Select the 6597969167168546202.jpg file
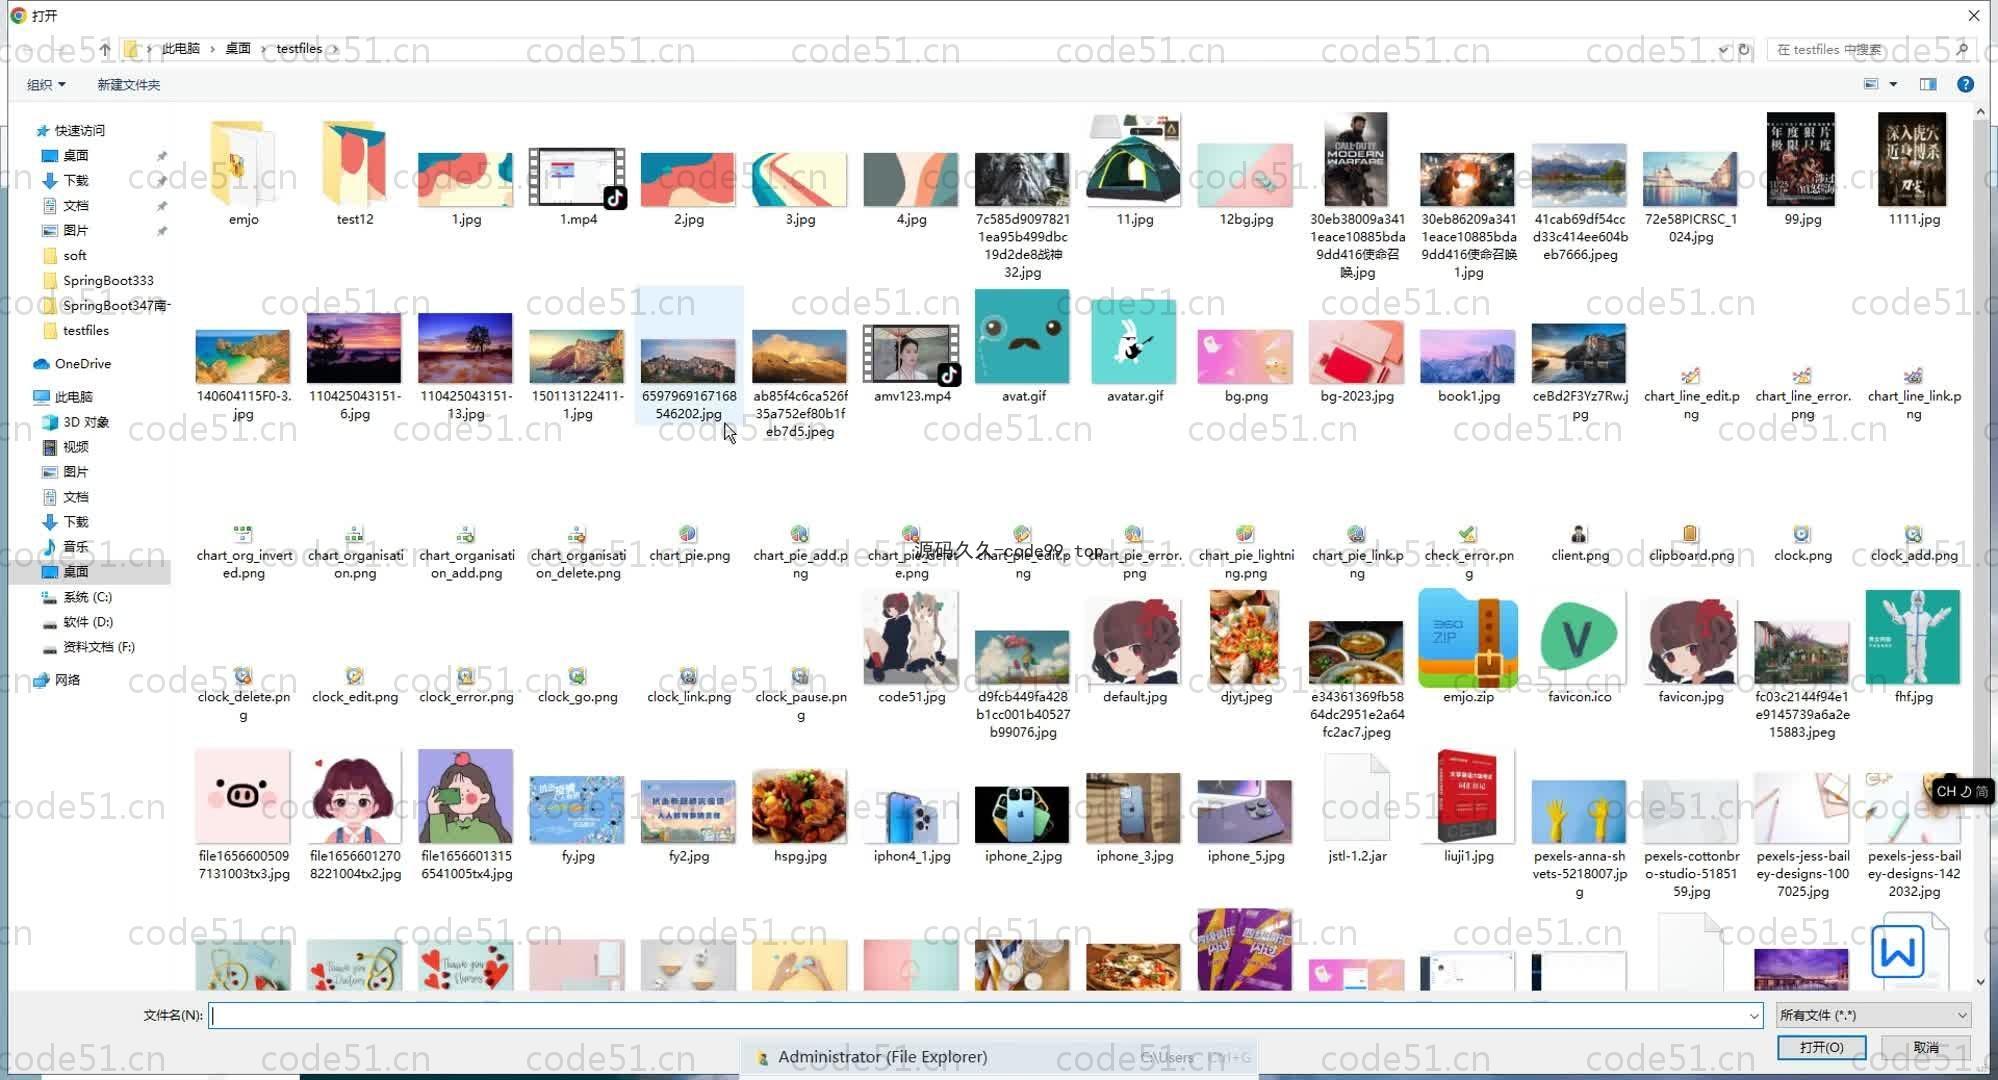Viewport: 1998px width, 1080px height. [x=689, y=355]
